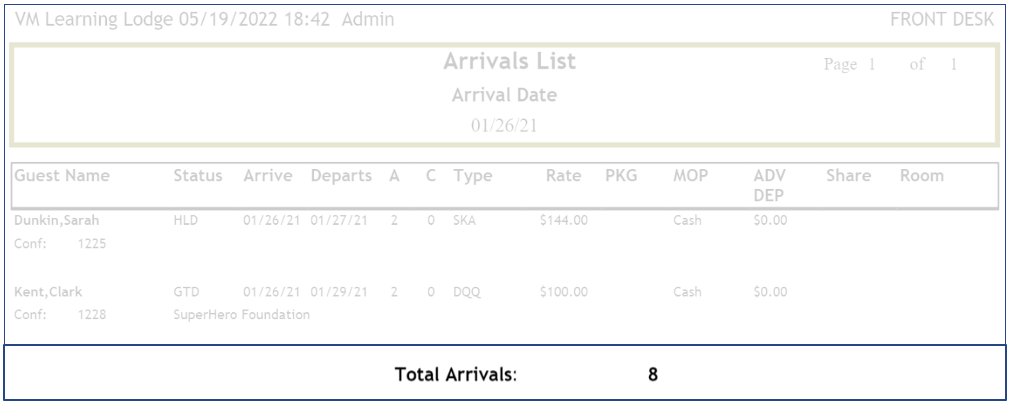
Task: Click the Arrive column header
Action: [268, 176]
